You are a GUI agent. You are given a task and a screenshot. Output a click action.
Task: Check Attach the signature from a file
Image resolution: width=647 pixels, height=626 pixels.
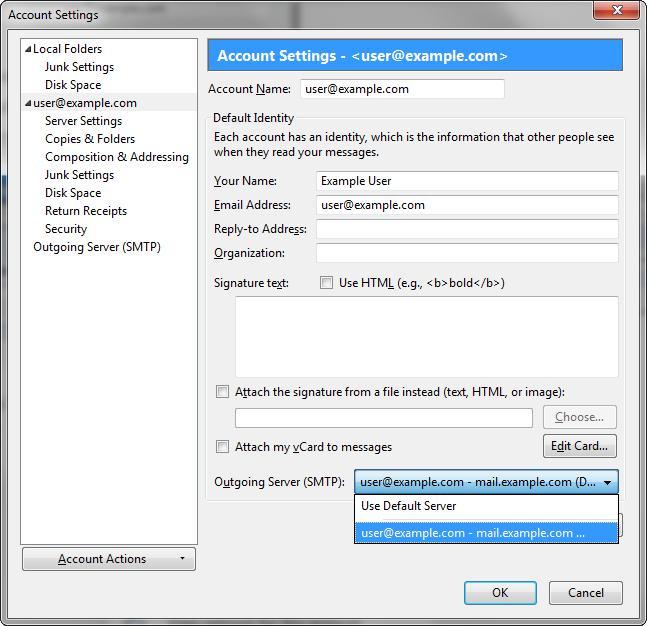[222, 392]
